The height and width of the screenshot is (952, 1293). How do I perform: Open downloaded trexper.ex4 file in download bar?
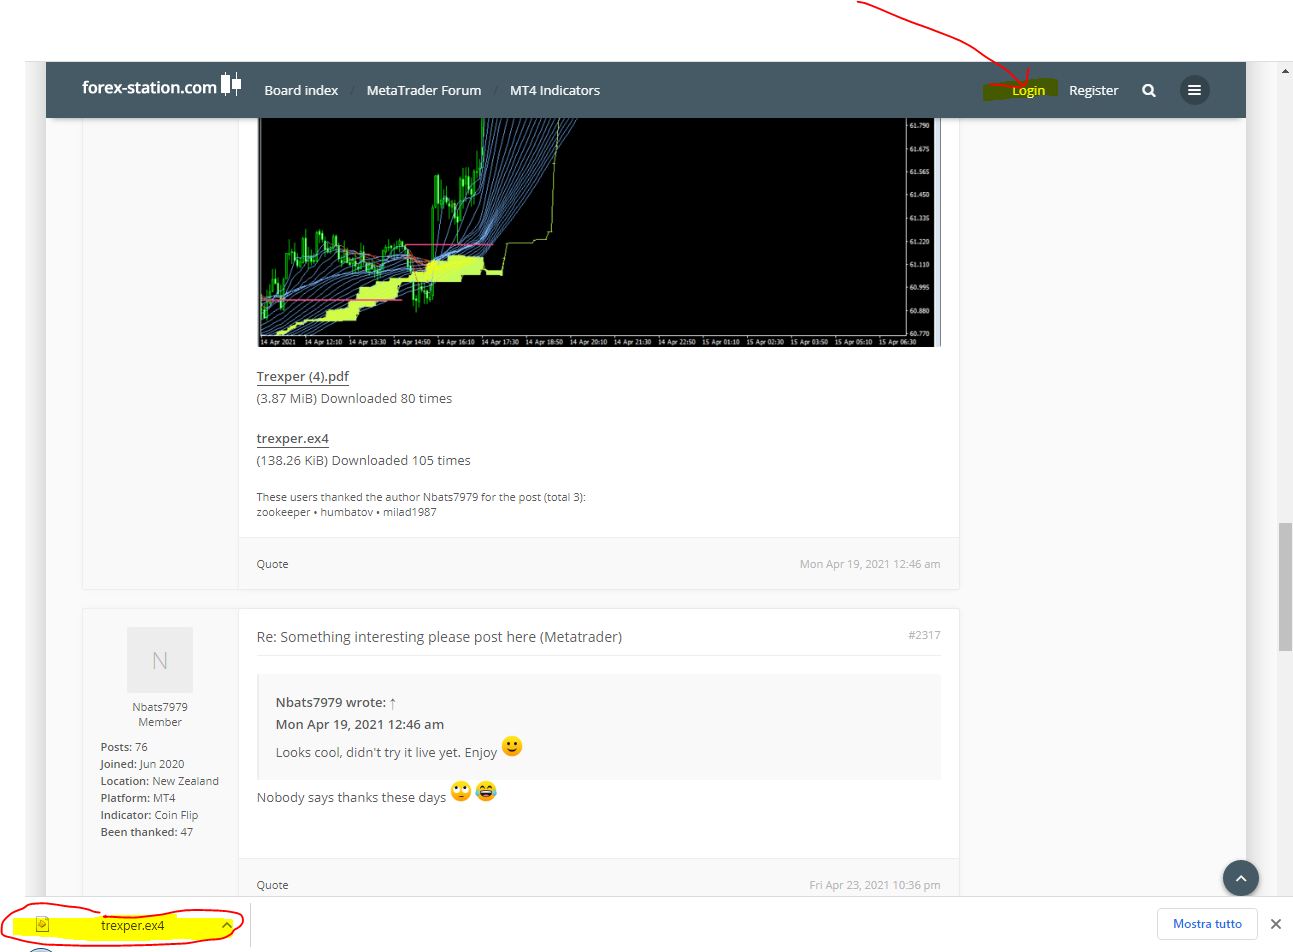[x=132, y=926]
